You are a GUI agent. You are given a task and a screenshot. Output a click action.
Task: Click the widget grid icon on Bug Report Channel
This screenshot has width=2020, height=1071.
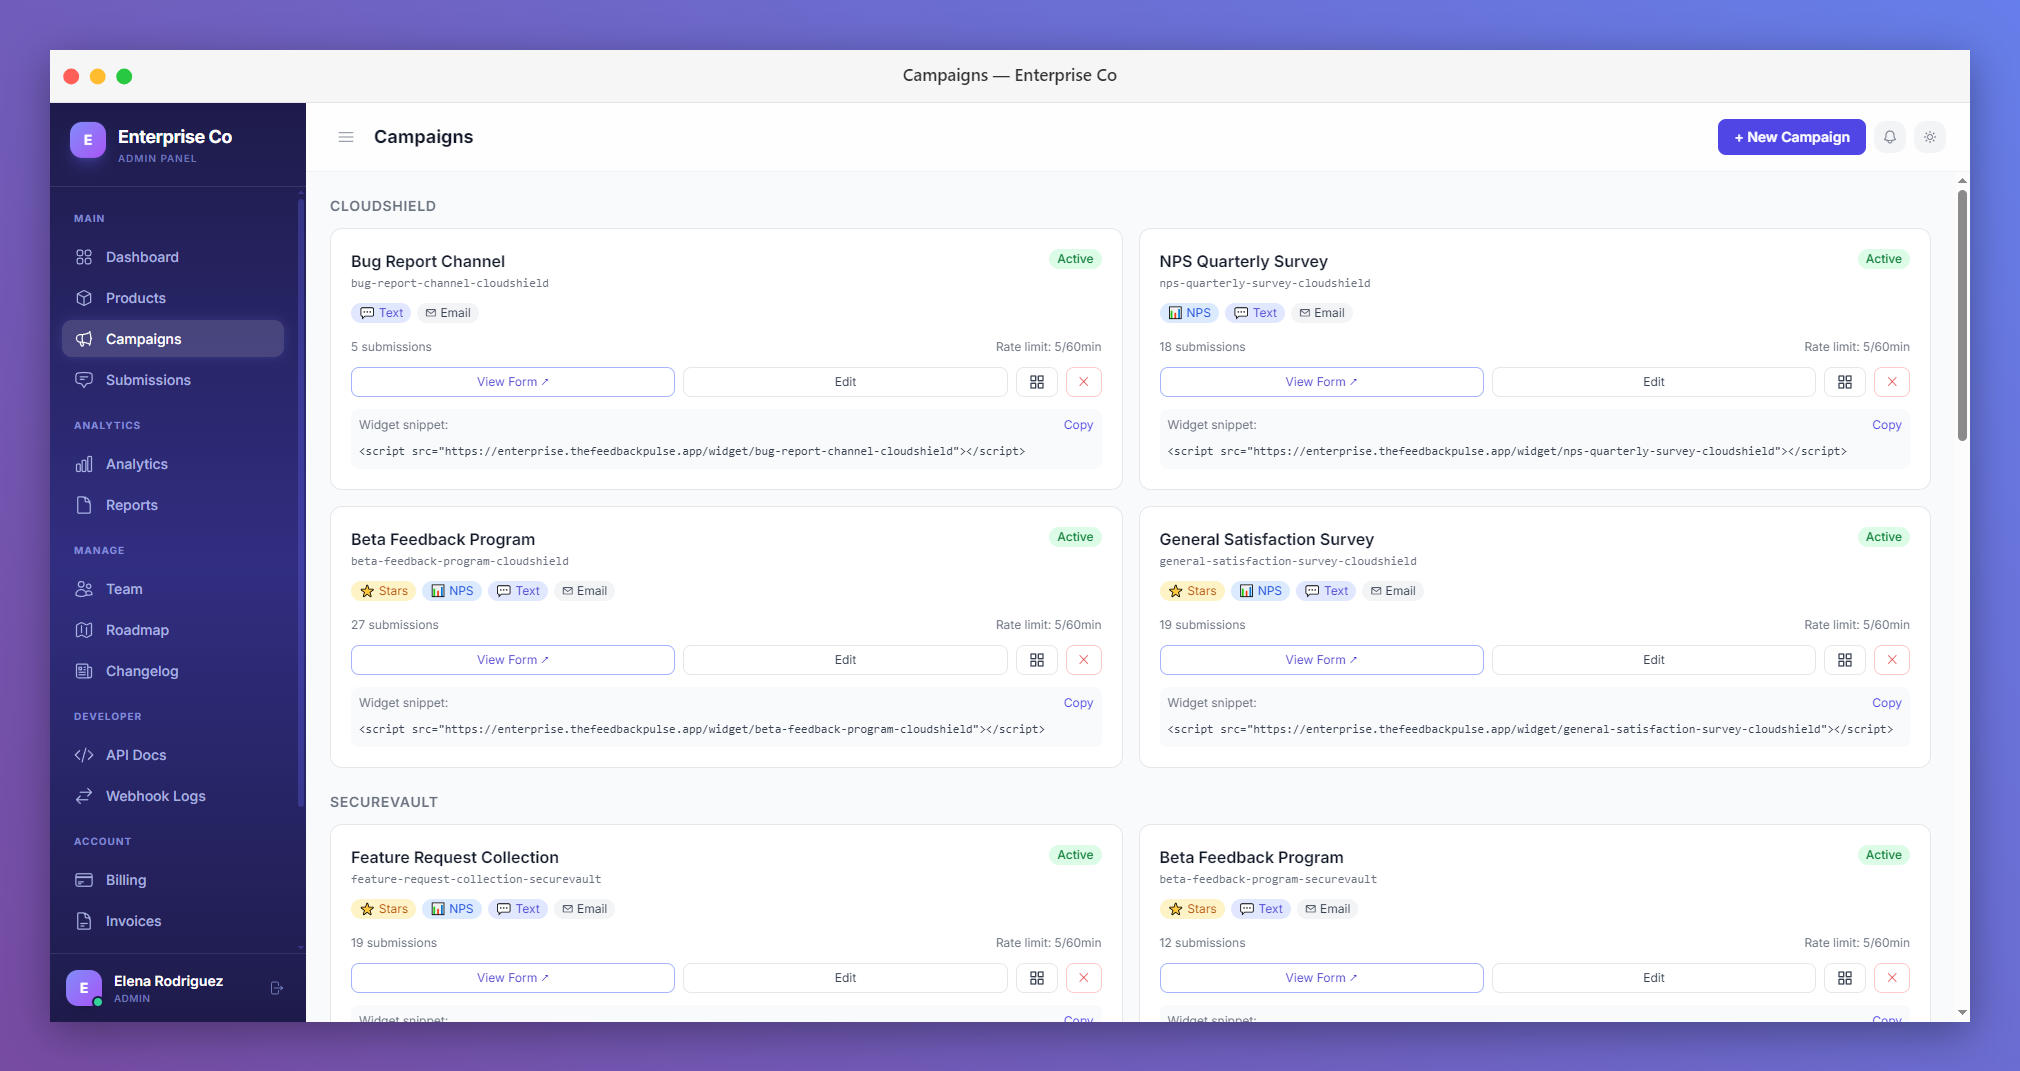click(x=1037, y=381)
